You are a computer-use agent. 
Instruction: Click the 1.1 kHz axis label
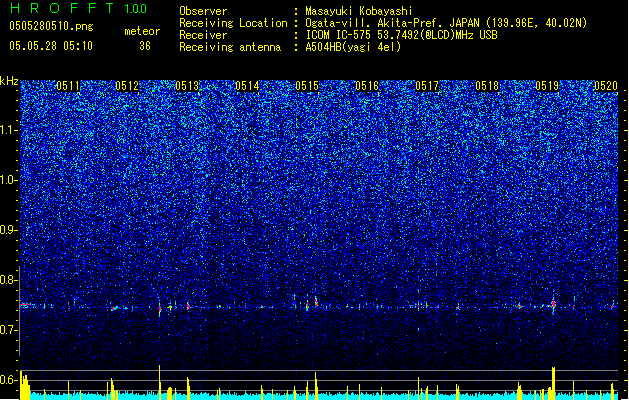(9, 130)
